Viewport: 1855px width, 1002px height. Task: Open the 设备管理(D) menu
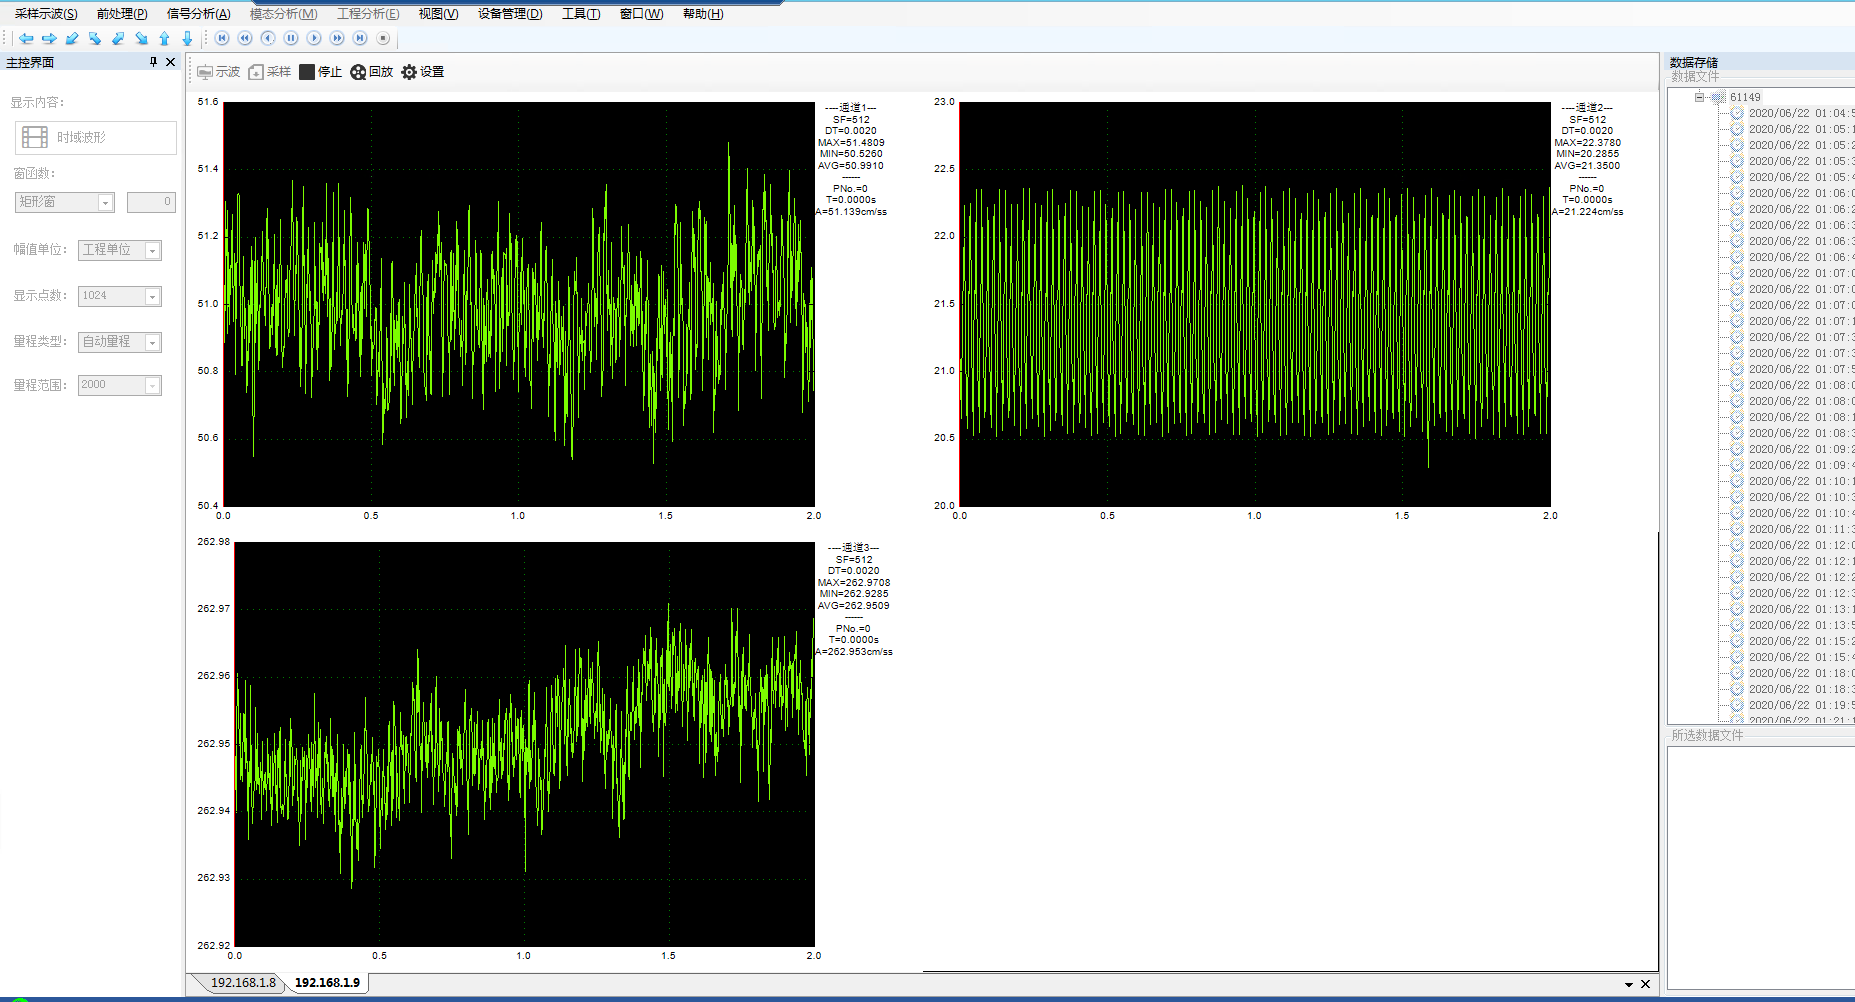click(x=509, y=14)
